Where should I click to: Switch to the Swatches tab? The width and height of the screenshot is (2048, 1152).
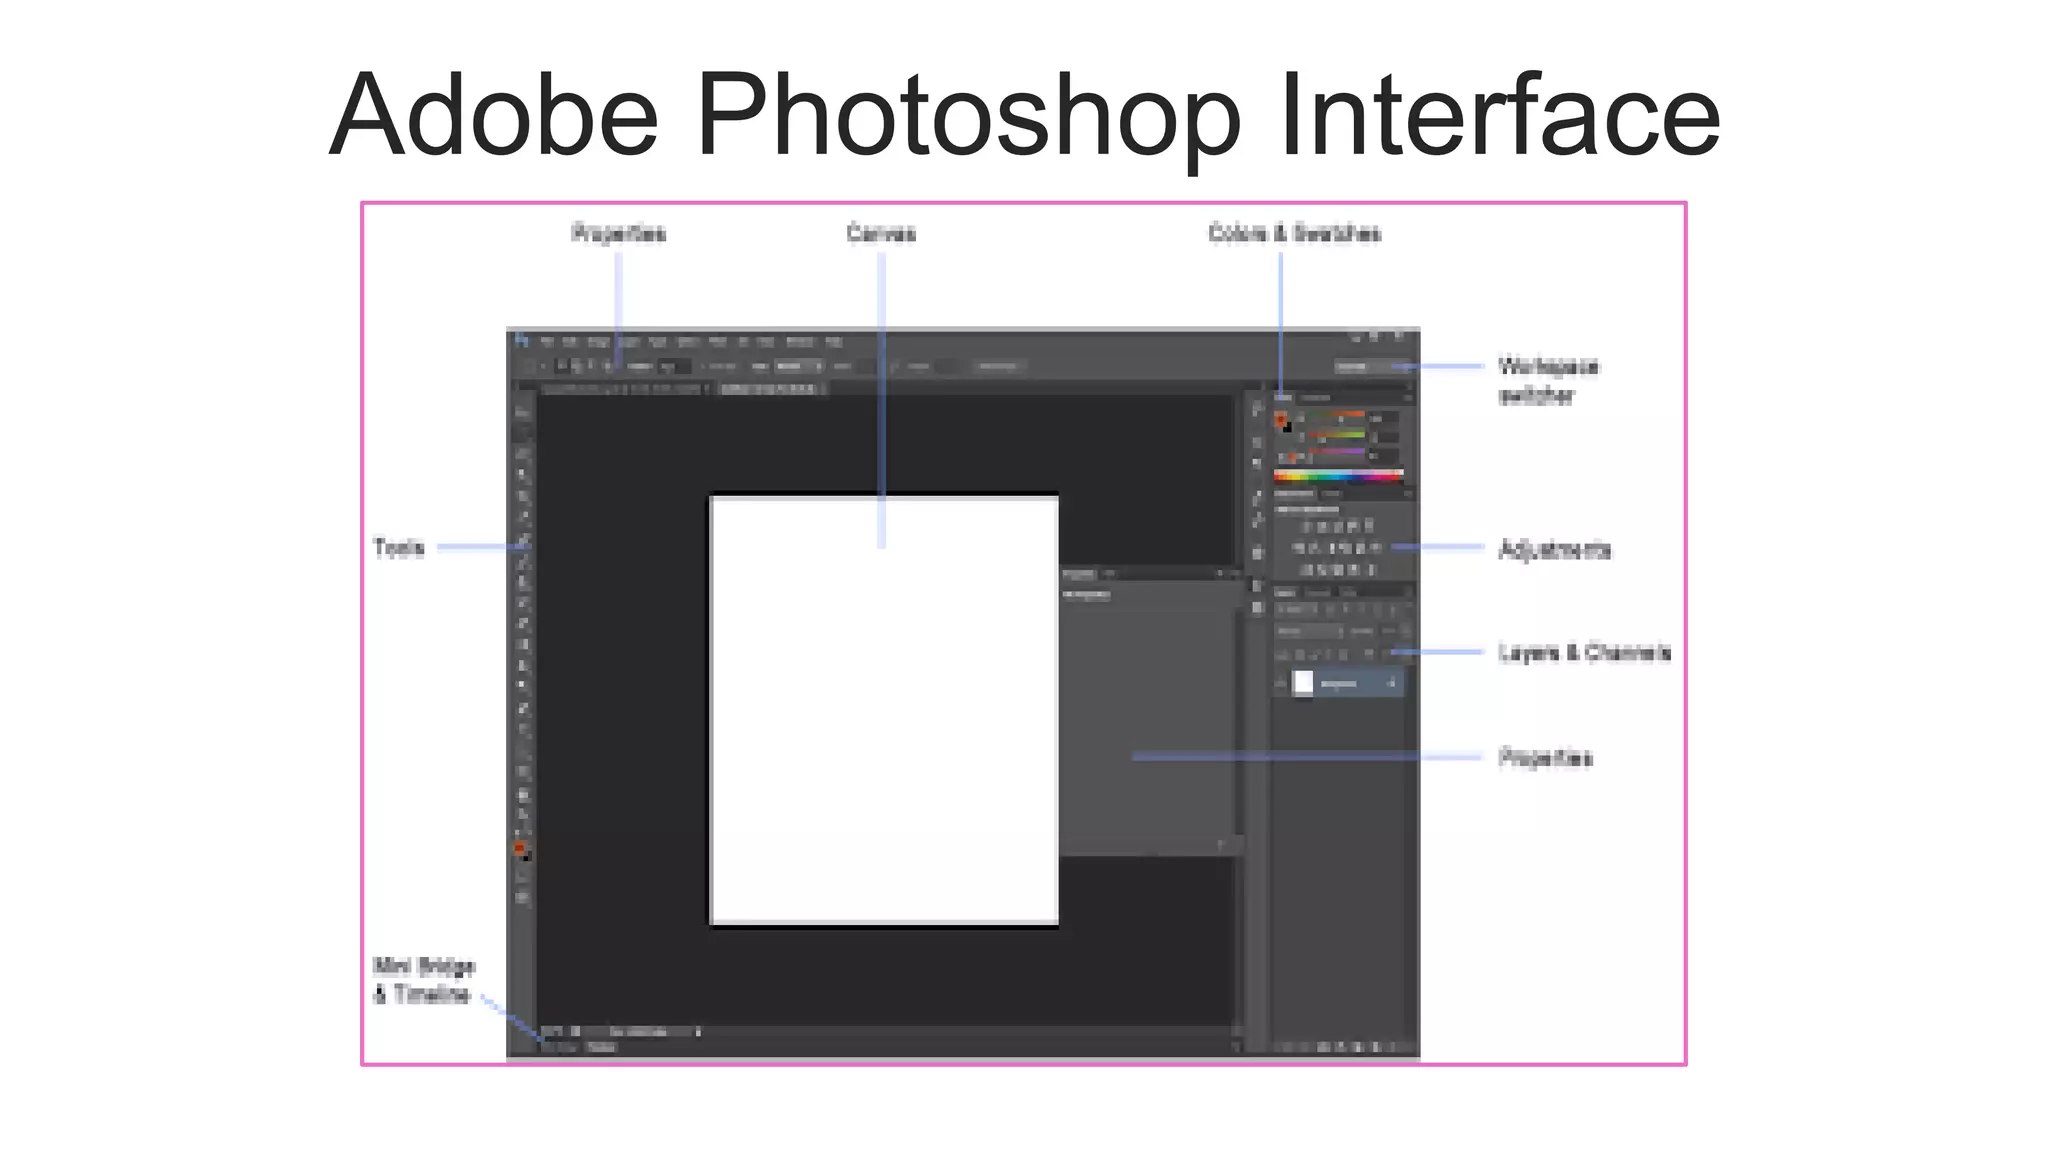[1315, 398]
